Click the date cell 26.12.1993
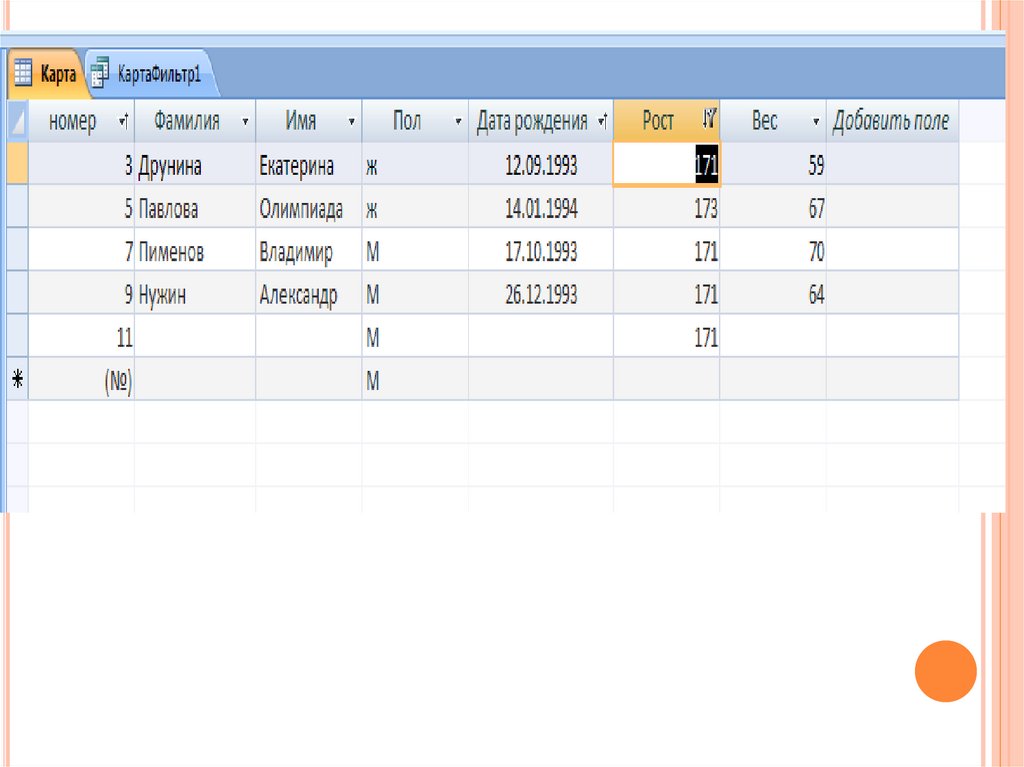The image size is (1024, 767). [541, 295]
